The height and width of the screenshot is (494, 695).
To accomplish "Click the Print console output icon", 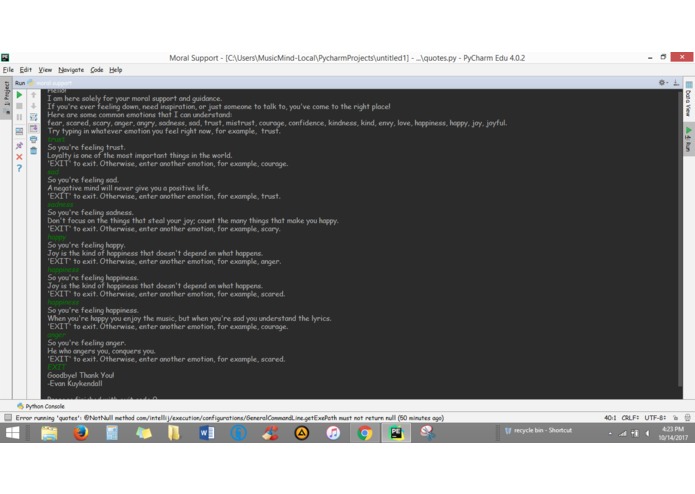I will (x=33, y=140).
